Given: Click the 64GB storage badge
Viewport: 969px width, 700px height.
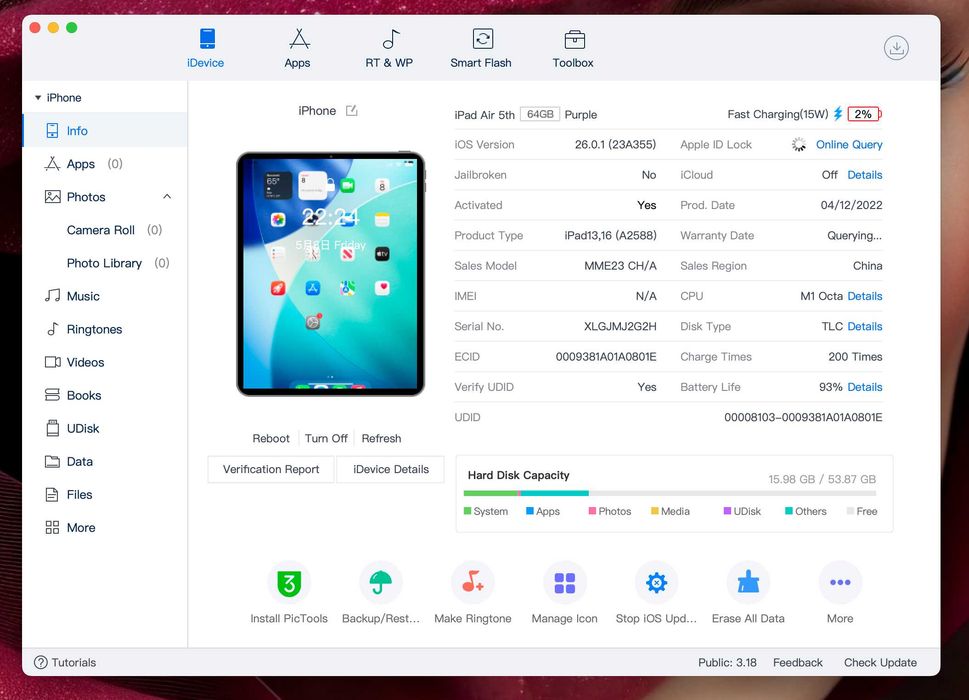Looking at the screenshot, I should coord(540,114).
